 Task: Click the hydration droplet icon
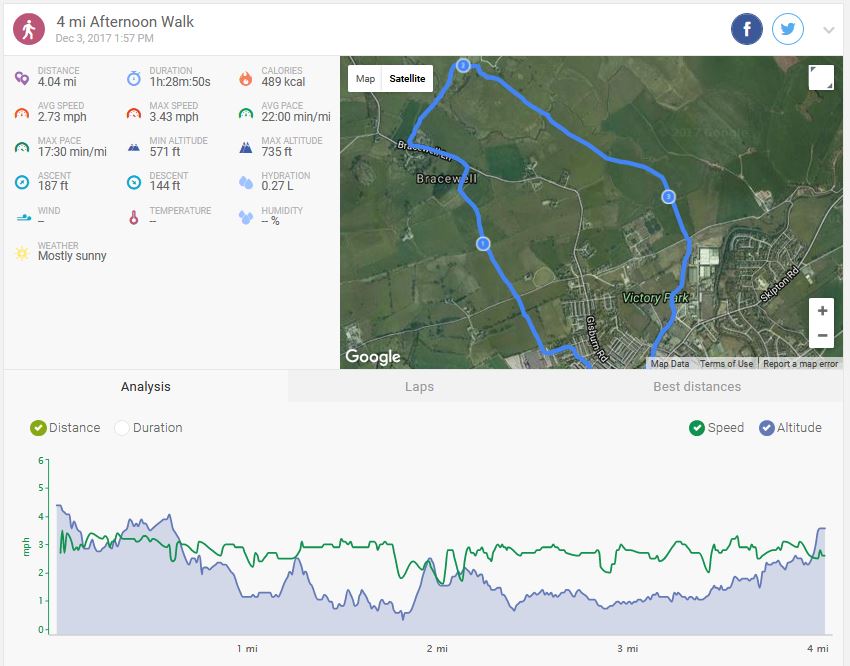point(245,183)
